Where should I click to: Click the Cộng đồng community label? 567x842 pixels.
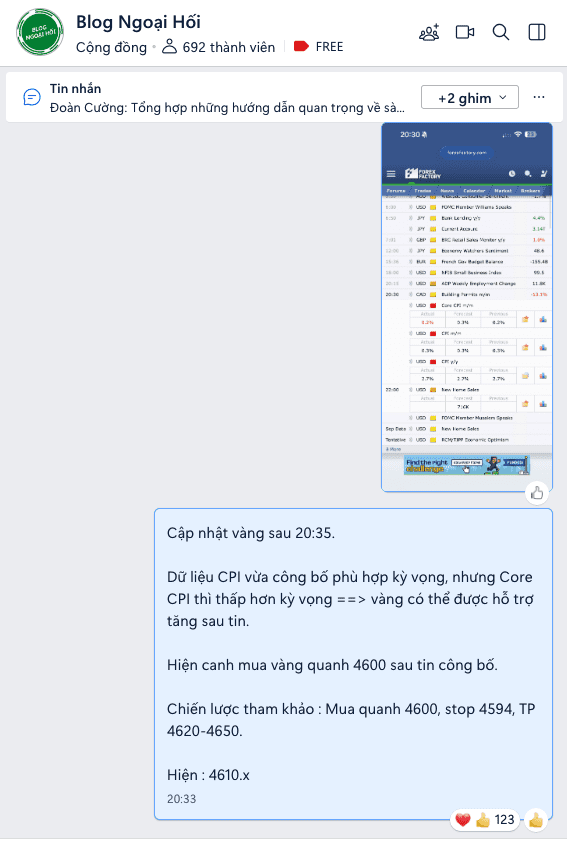coord(111,47)
